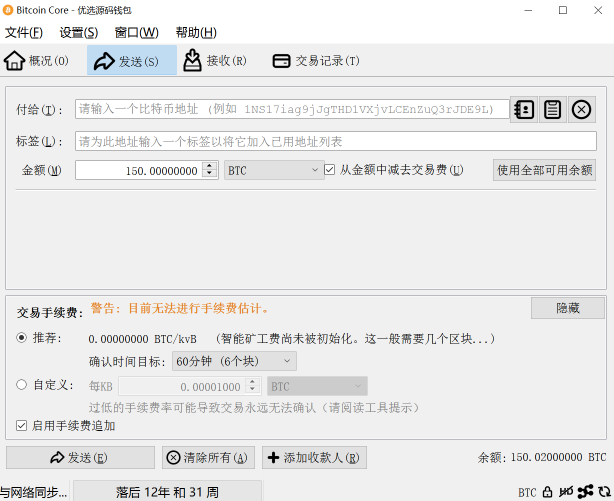This screenshot has height=501, width=614.
Task: Click the 付给 address input field
Action: [x=292, y=110]
